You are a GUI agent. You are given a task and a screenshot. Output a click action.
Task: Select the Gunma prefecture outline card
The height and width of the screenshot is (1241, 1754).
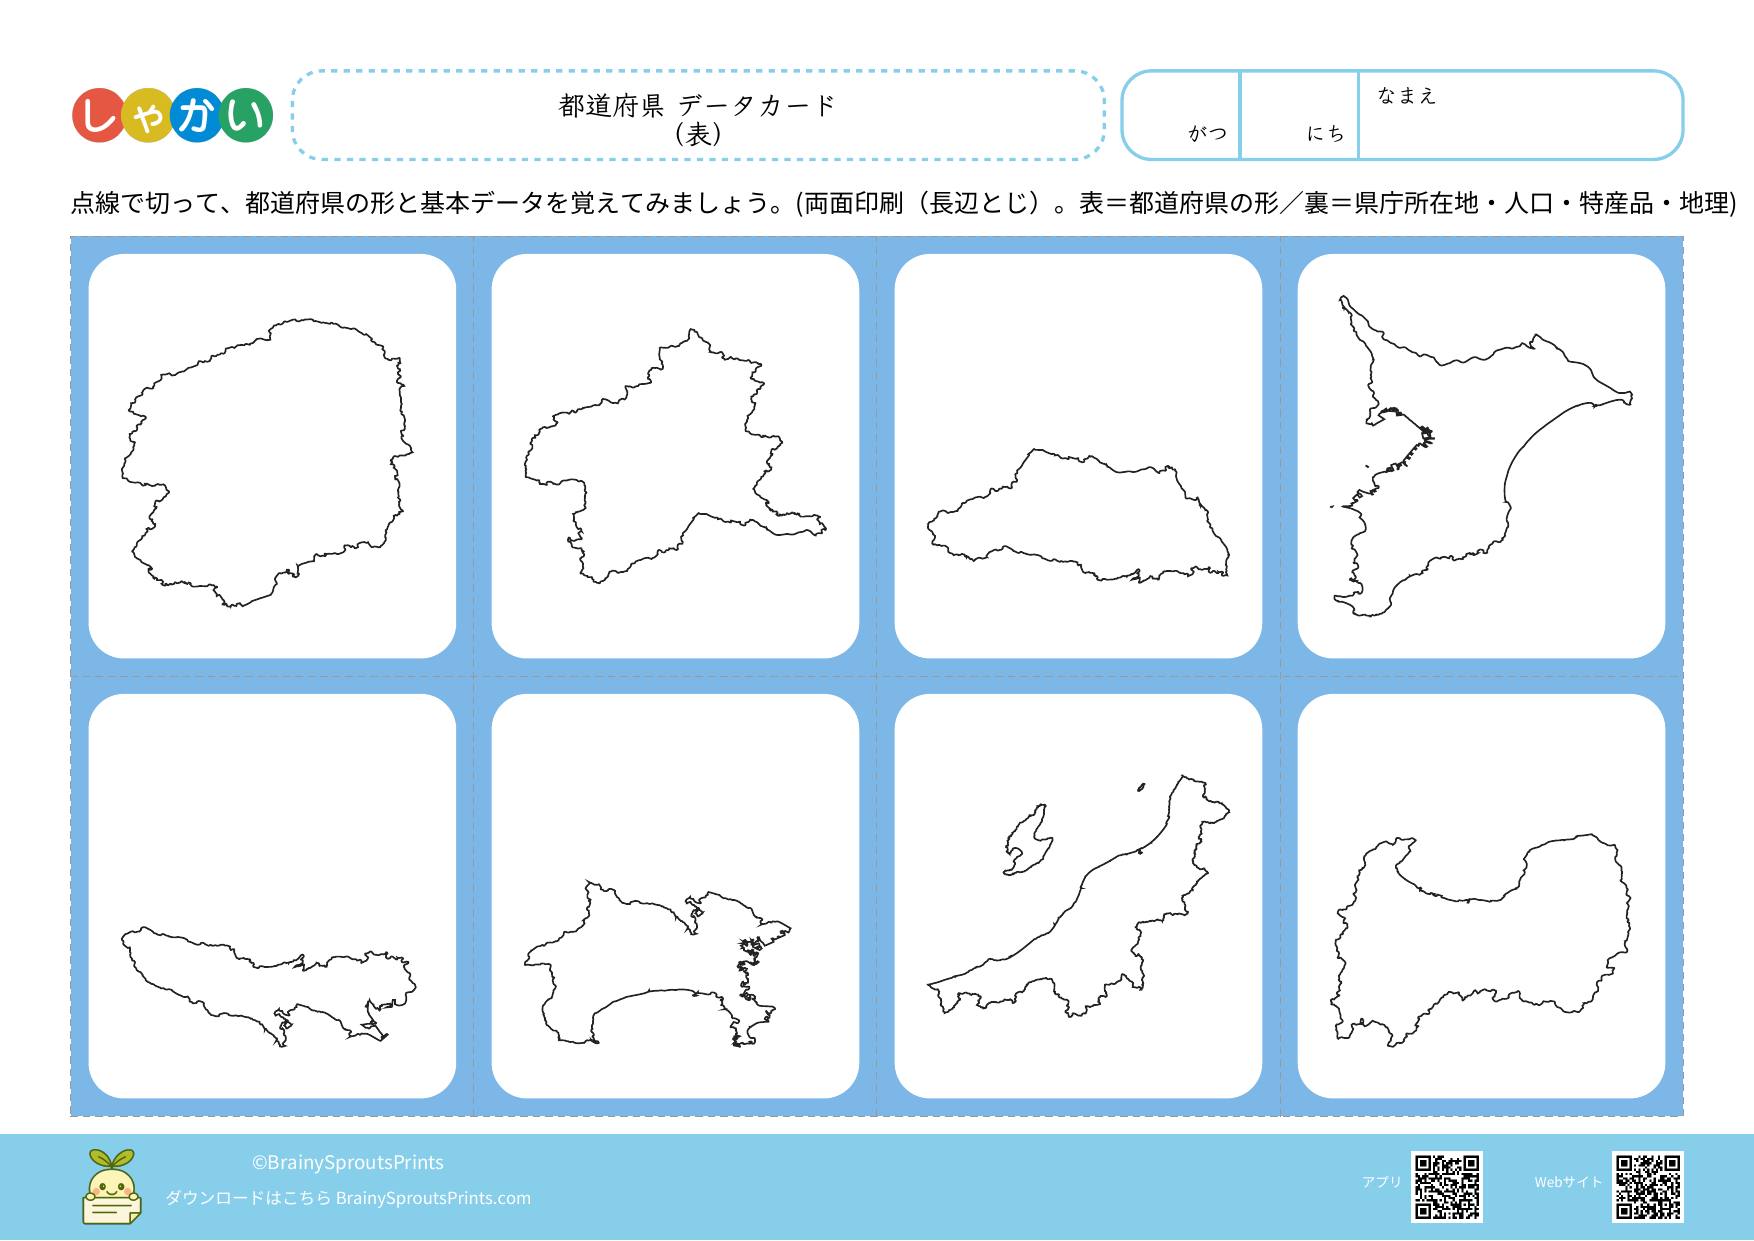tap(675, 456)
